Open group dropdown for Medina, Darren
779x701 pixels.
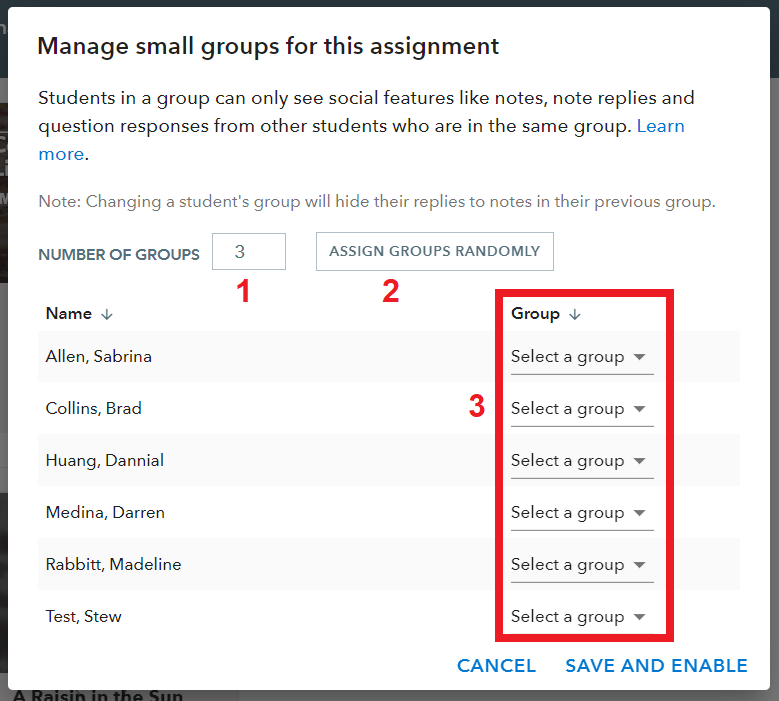[x=582, y=513]
